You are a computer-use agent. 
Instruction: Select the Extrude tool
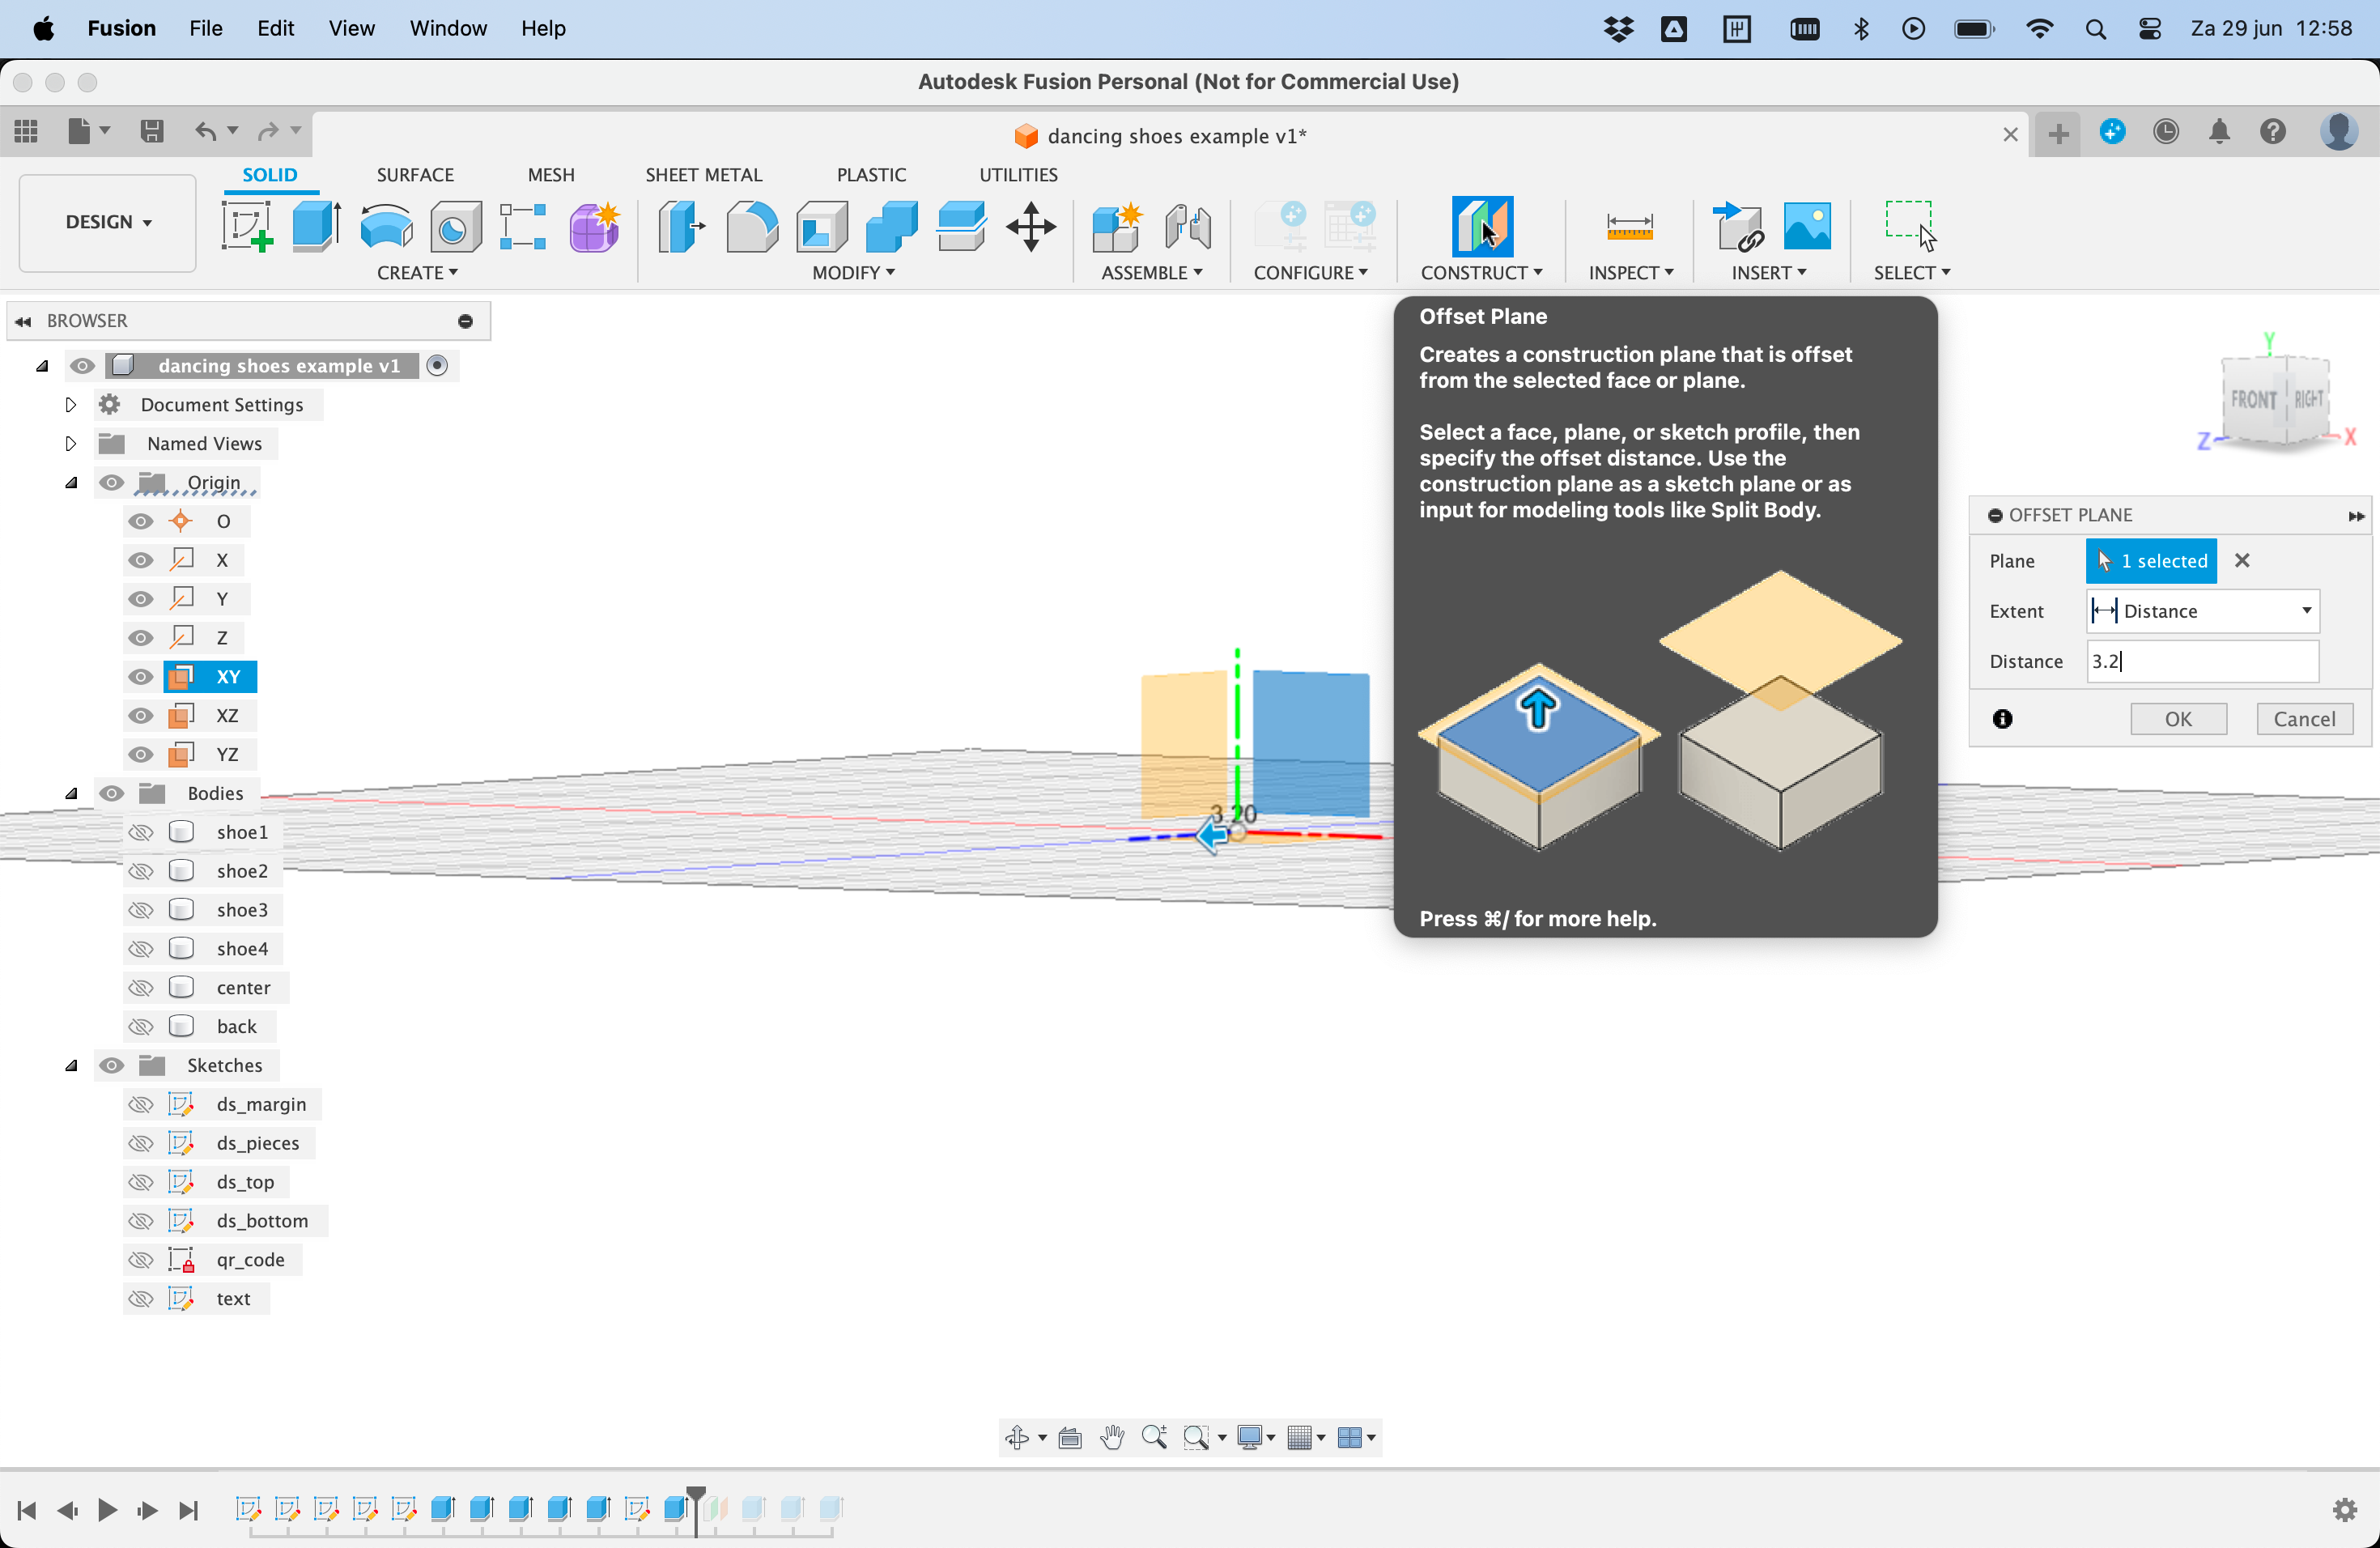316,226
